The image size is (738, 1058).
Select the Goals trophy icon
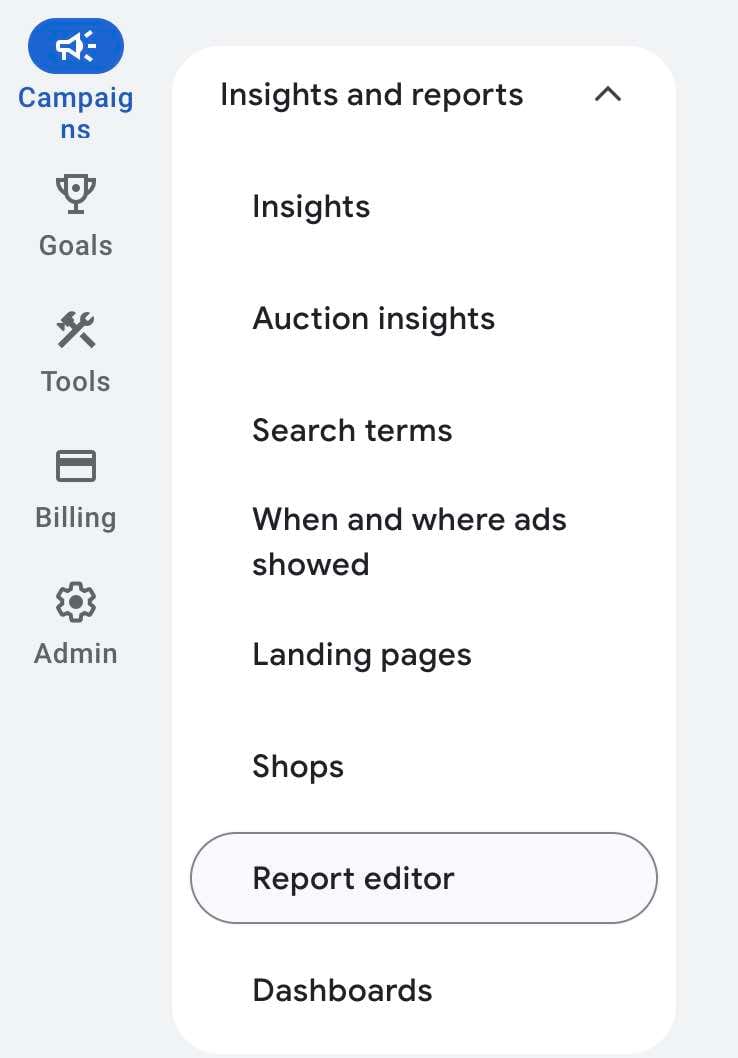pyautogui.click(x=76, y=192)
